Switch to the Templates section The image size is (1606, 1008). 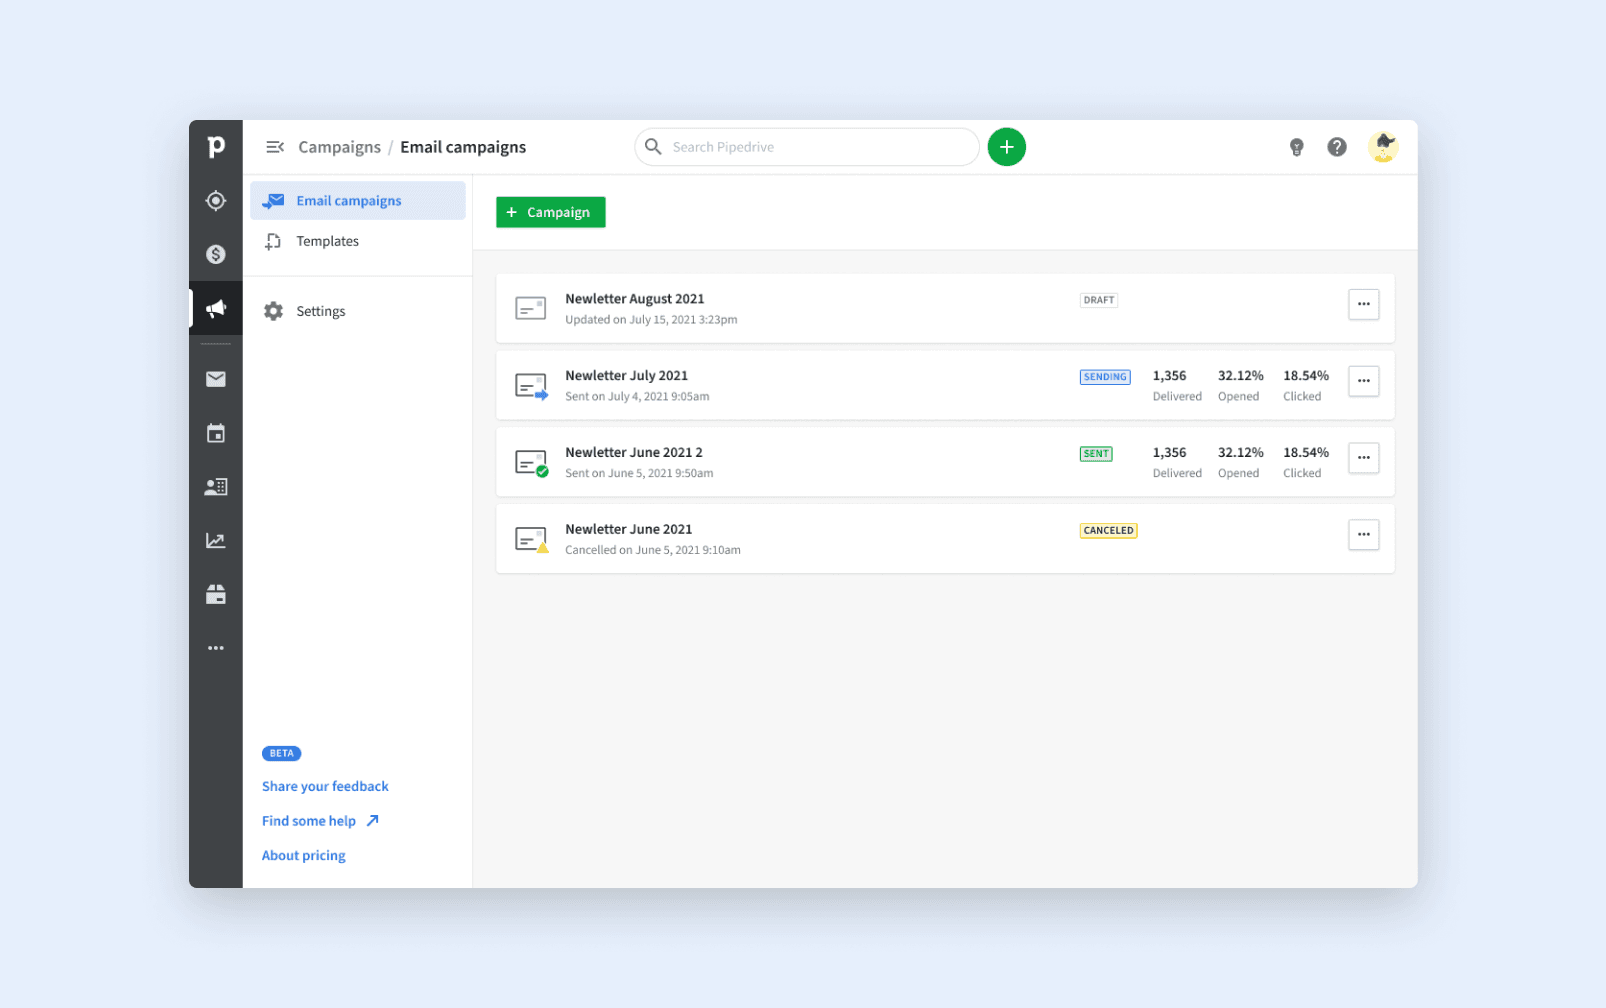tap(327, 240)
